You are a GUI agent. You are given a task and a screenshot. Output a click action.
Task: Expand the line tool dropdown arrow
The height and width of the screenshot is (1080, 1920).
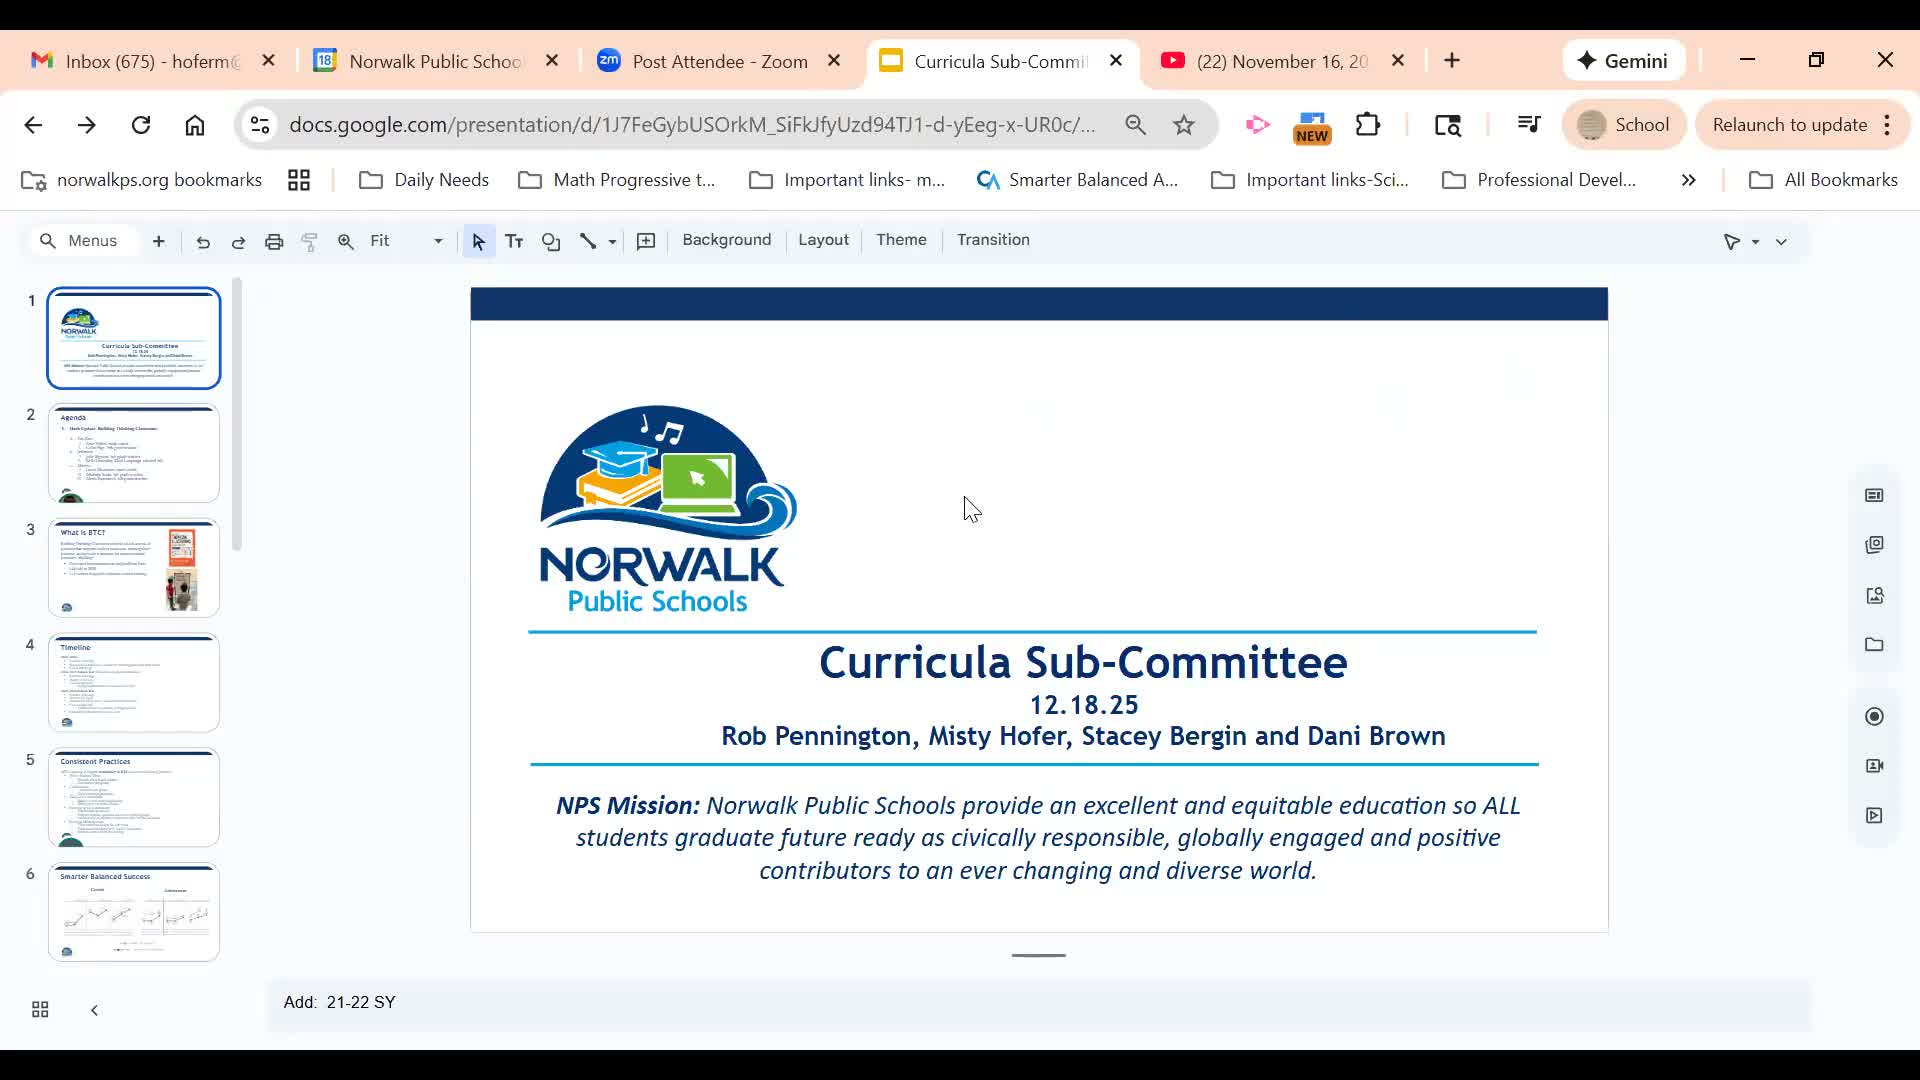[x=611, y=241]
